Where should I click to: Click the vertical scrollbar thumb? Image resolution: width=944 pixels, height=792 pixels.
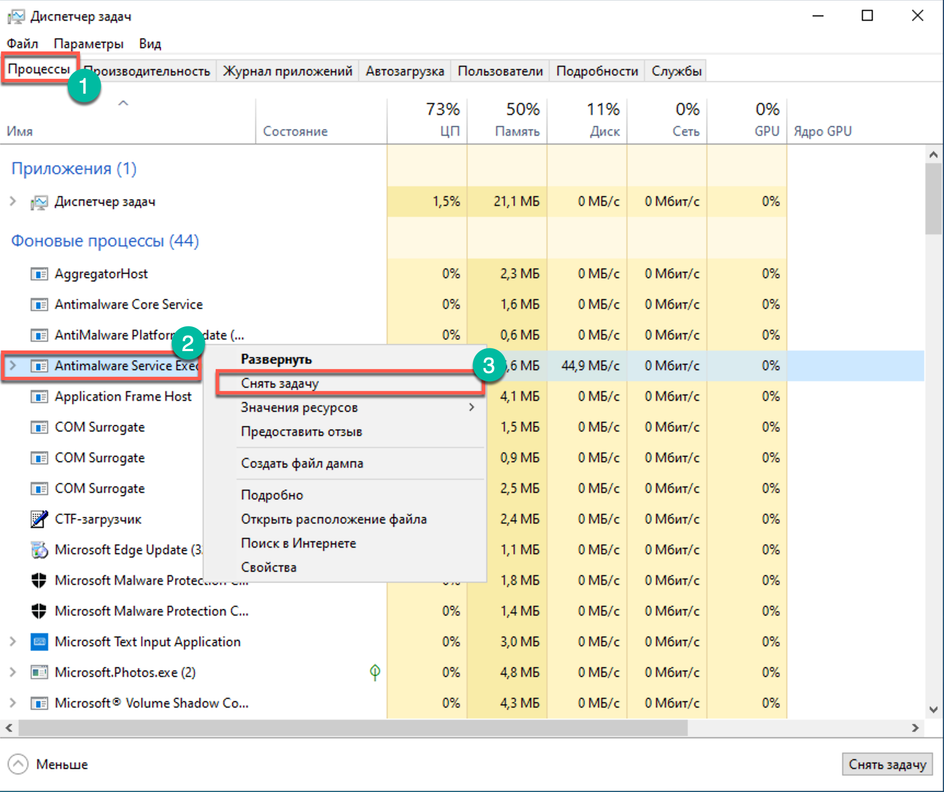(934, 199)
